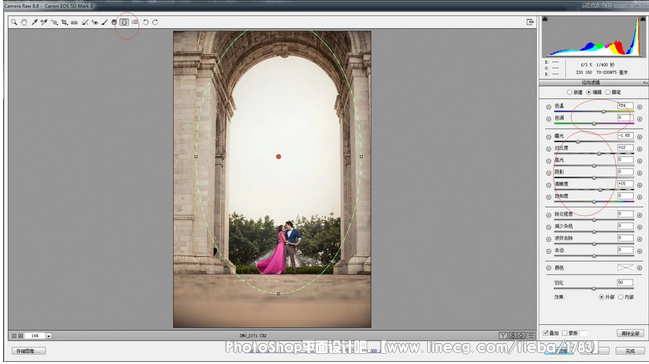Select the 新建 radio option
Viewport: 649px width, 364px height.
pyautogui.click(x=570, y=92)
